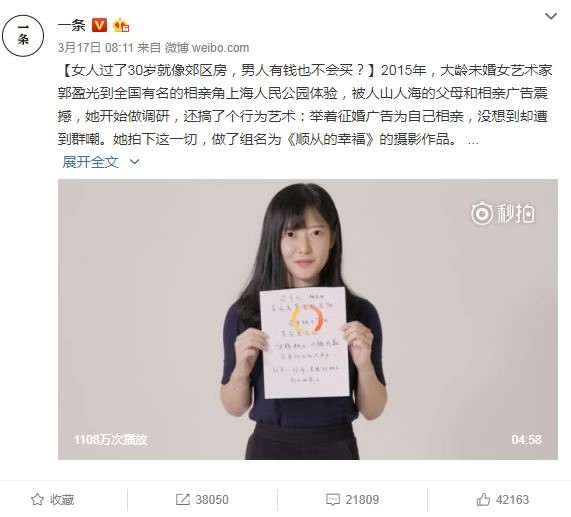This screenshot has width=571, height=517.
Task: Click the 04:58 video duration label
Action: (x=526, y=439)
